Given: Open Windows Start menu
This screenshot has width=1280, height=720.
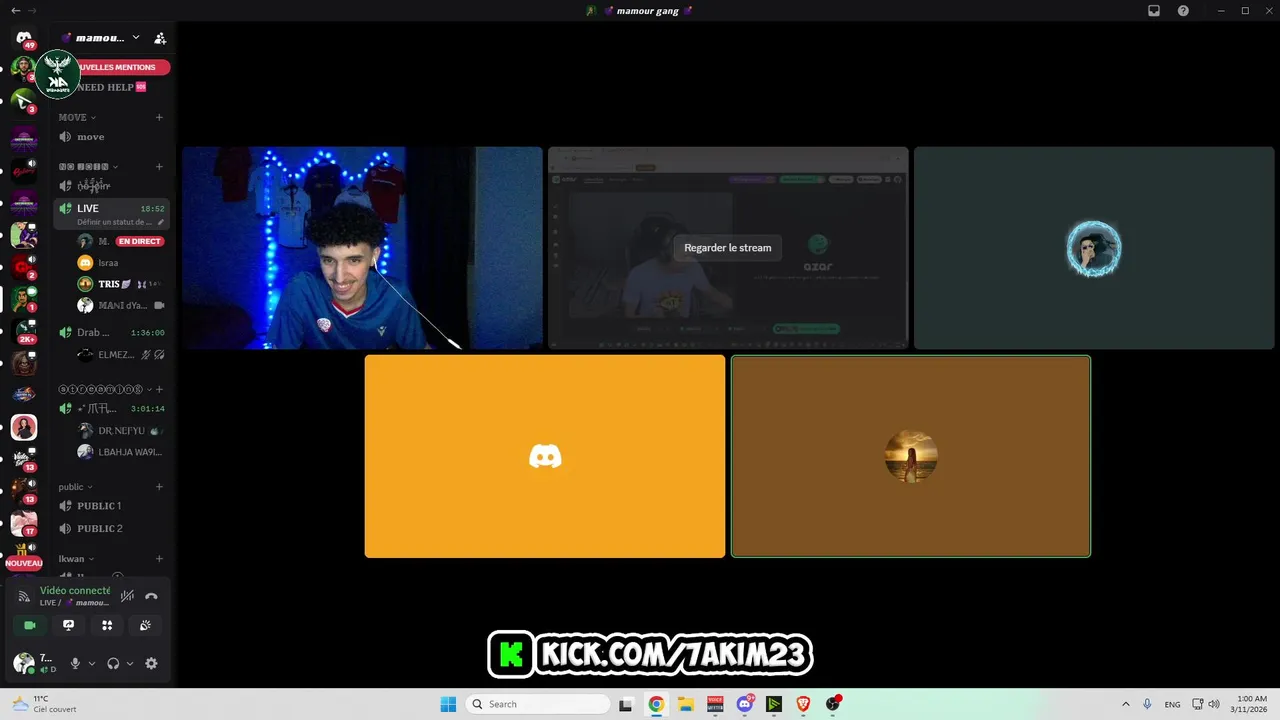Looking at the screenshot, I should 448,704.
